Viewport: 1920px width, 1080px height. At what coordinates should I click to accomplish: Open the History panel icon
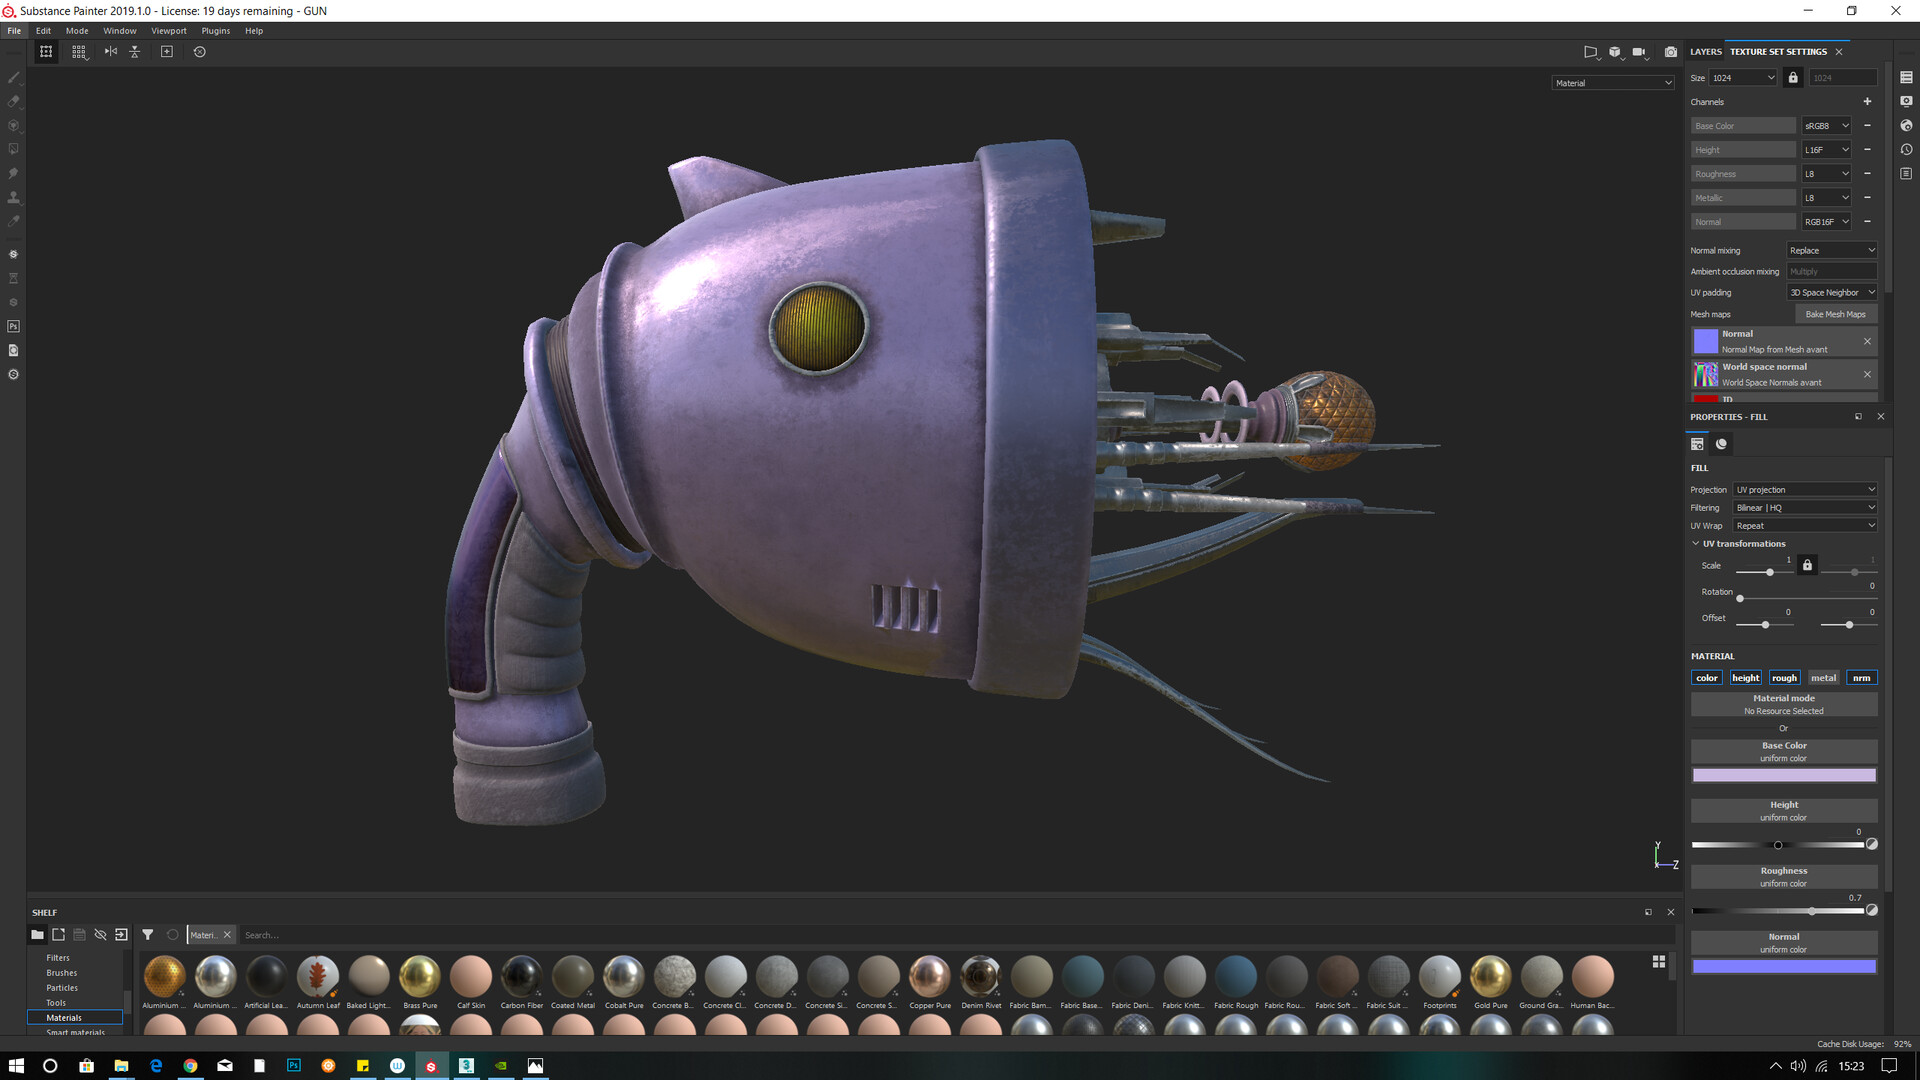point(1906,149)
